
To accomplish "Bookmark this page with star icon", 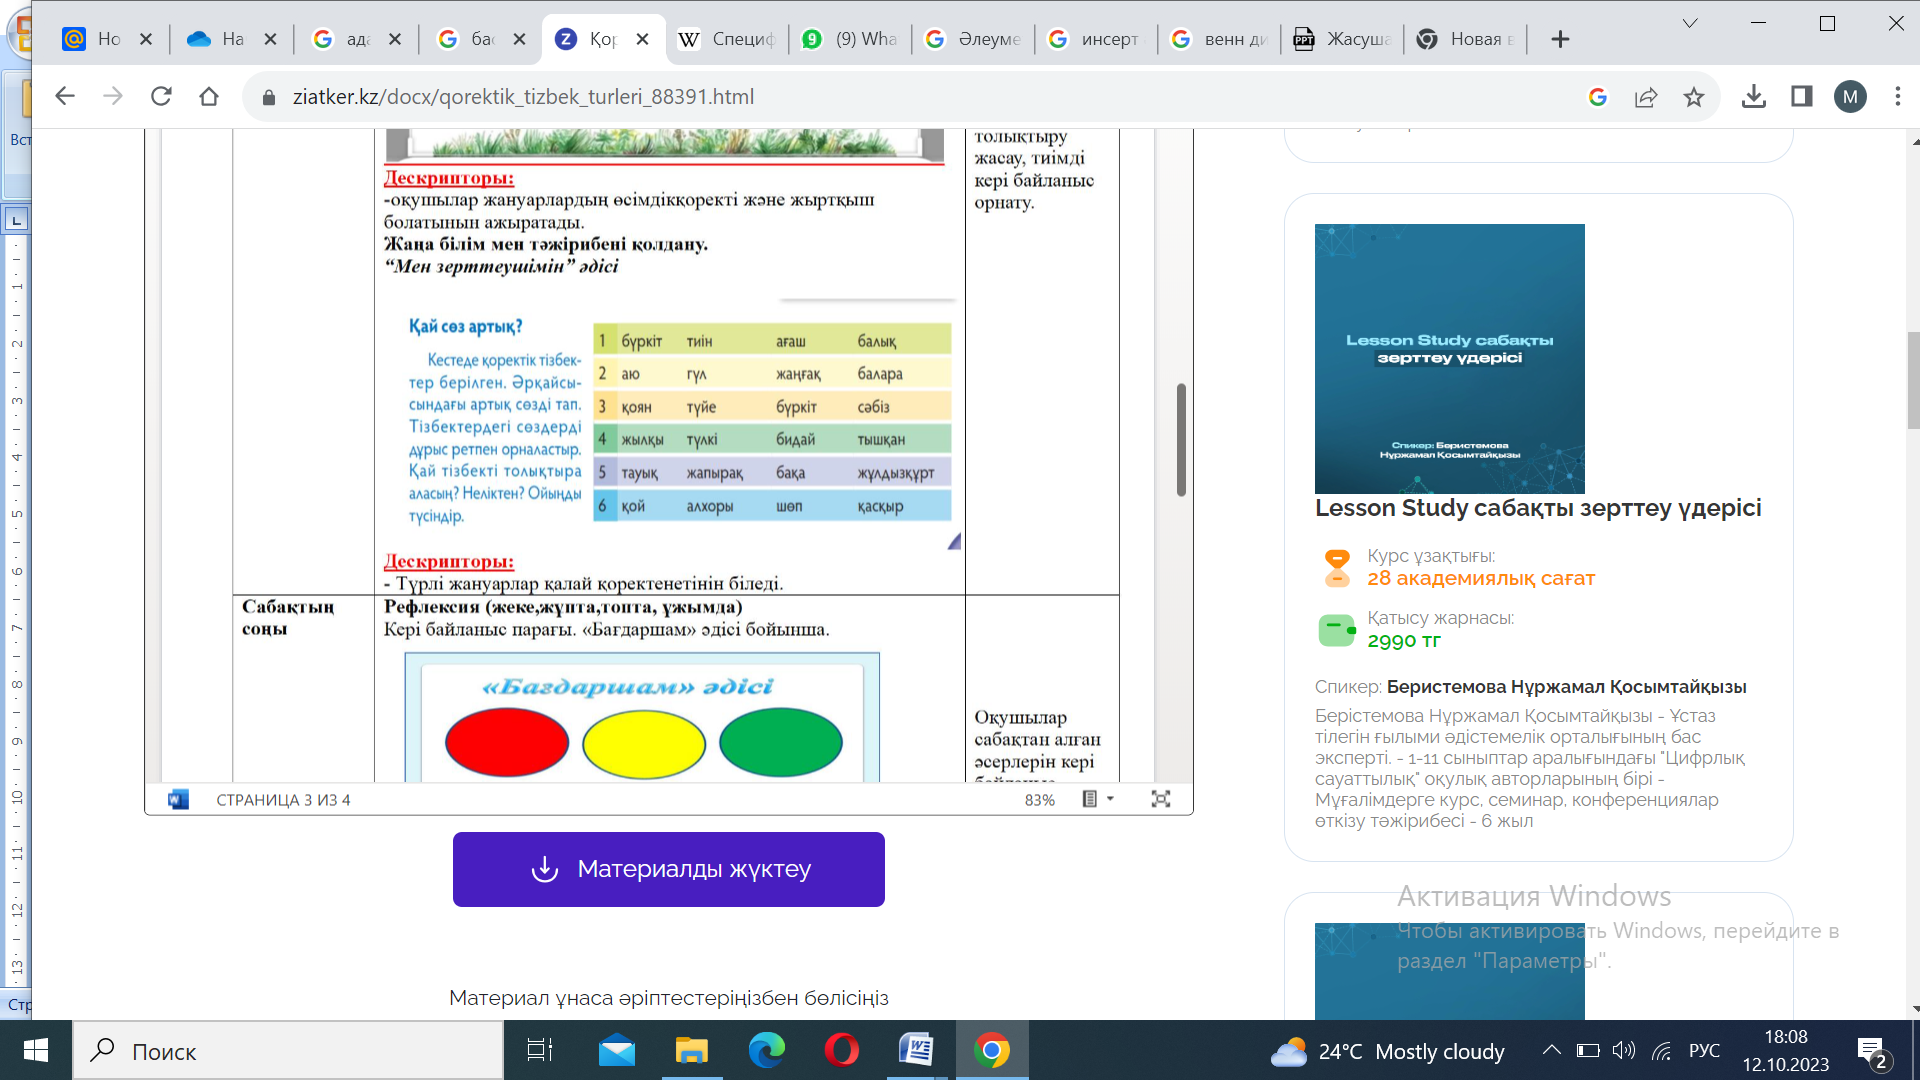I will (x=1693, y=97).
